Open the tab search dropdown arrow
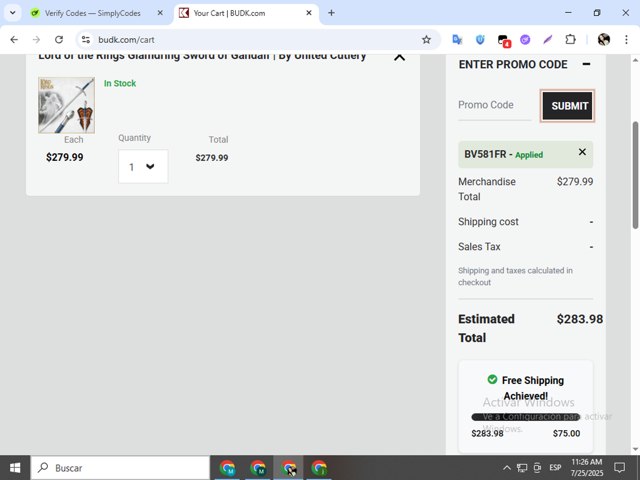 (13, 13)
